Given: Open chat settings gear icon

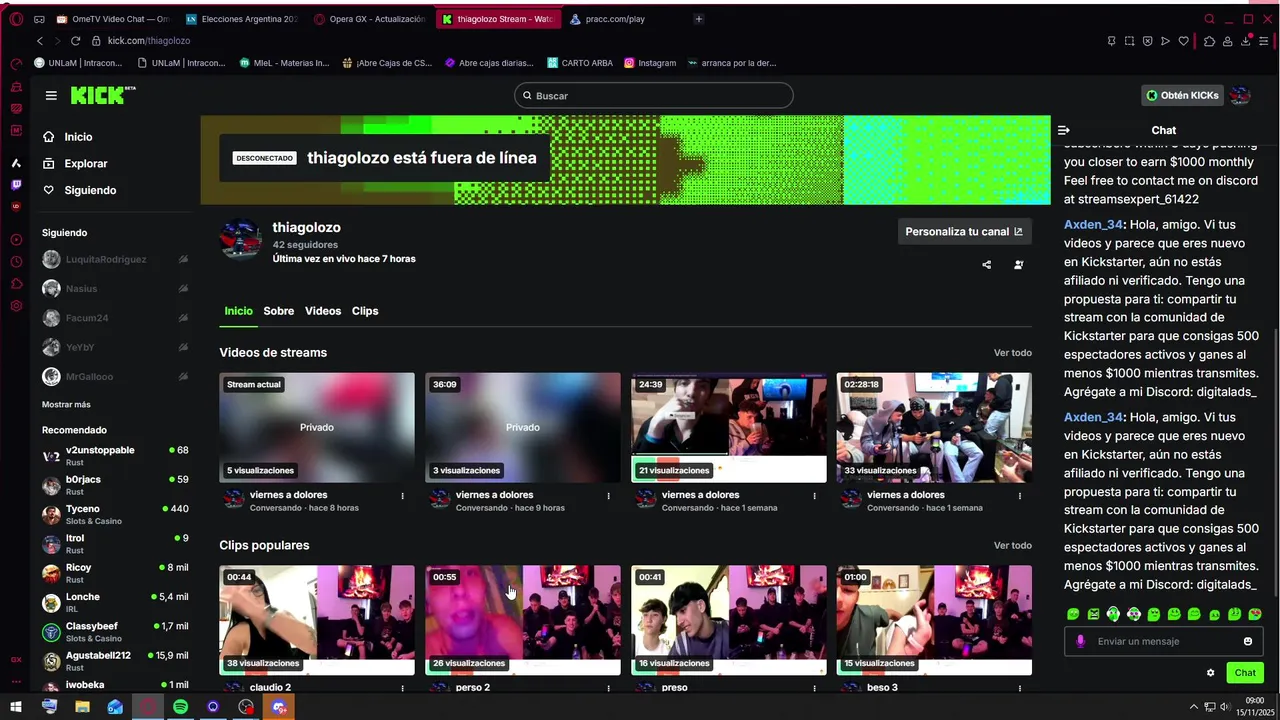Looking at the screenshot, I should pyautogui.click(x=1211, y=673).
